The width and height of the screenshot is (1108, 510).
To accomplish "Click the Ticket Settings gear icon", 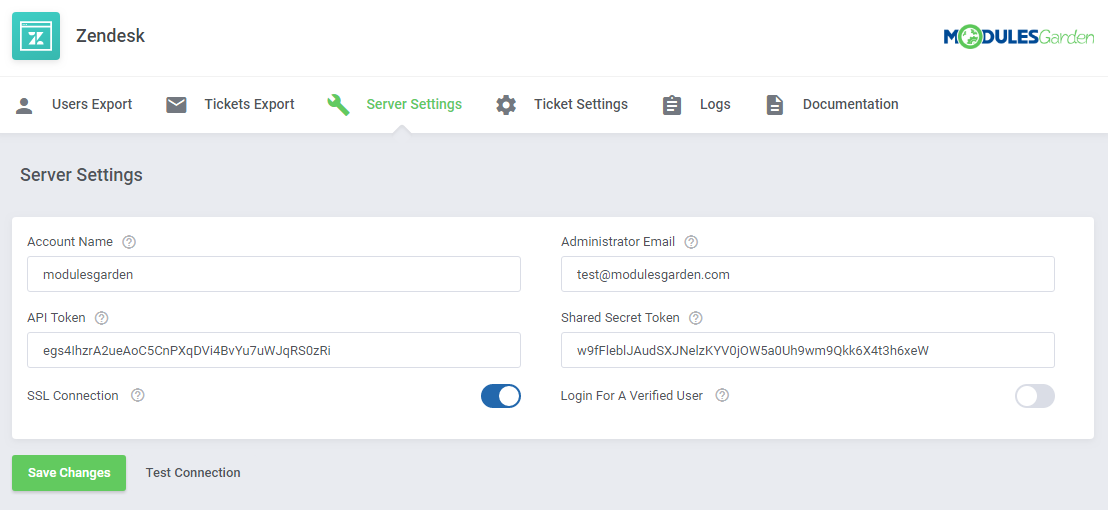I will coord(507,105).
